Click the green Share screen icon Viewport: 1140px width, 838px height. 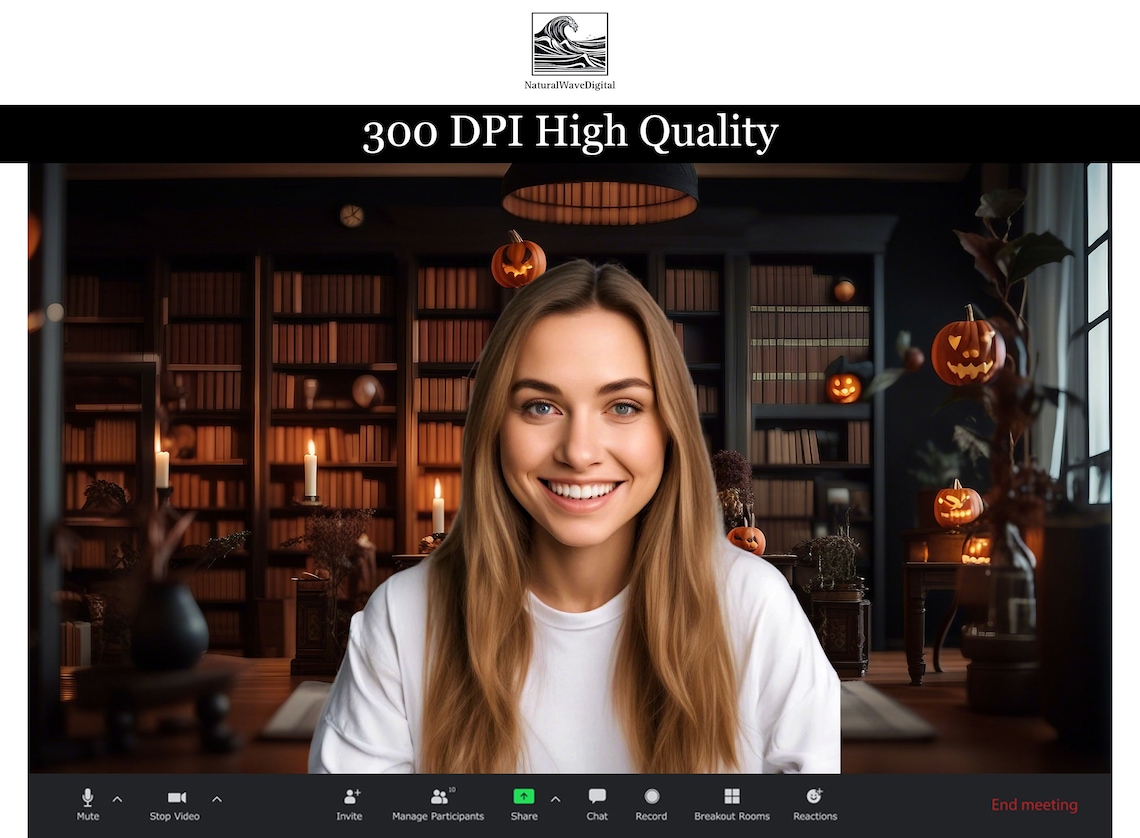523,797
